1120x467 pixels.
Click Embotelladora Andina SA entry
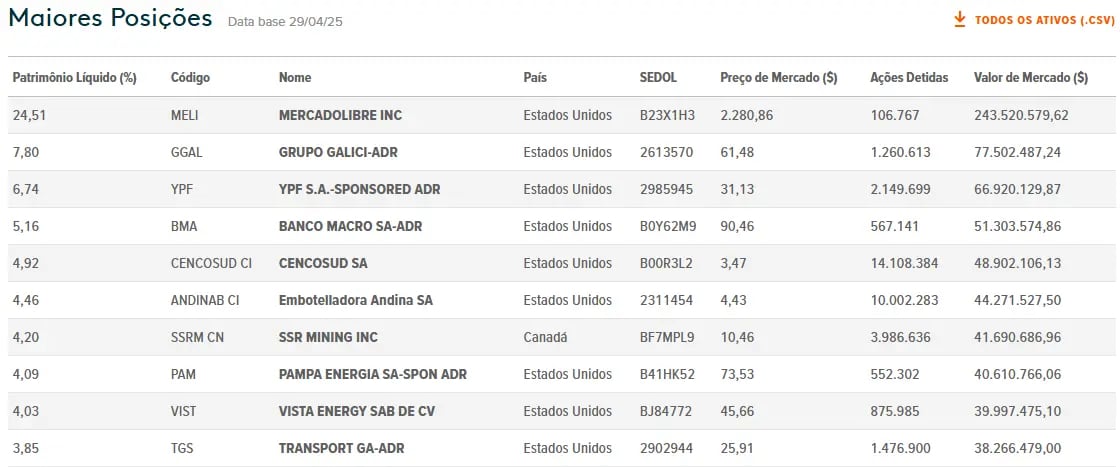(356, 301)
